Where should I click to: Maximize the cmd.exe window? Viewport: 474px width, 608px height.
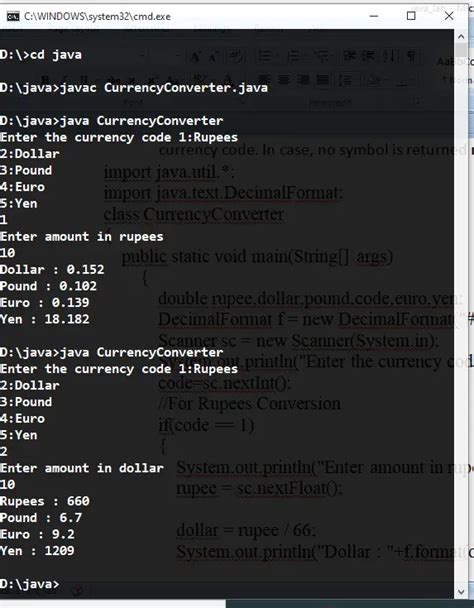pos(411,16)
